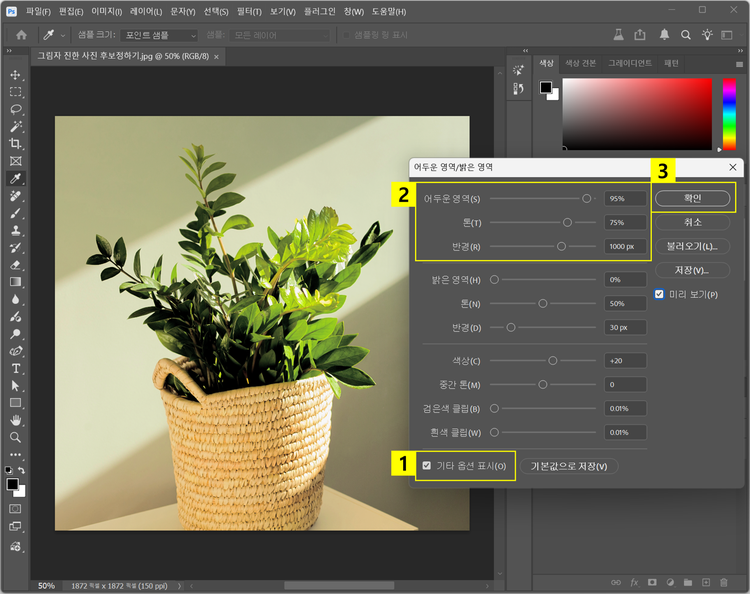This screenshot has width=750, height=594.
Task: Select the Lasso tool
Action: (15, 109)
